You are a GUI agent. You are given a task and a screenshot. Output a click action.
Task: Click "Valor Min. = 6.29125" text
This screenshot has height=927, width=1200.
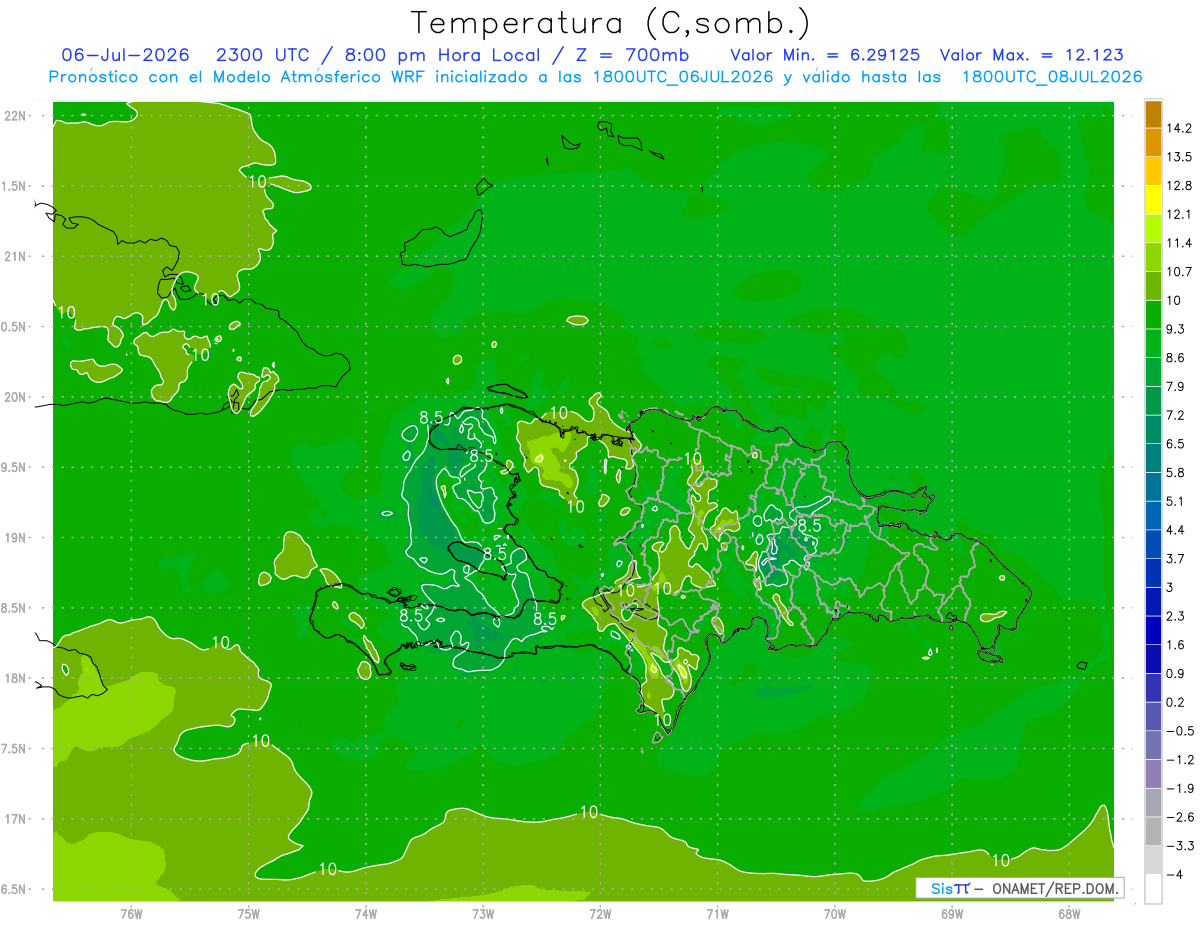(x=826, y=55)
